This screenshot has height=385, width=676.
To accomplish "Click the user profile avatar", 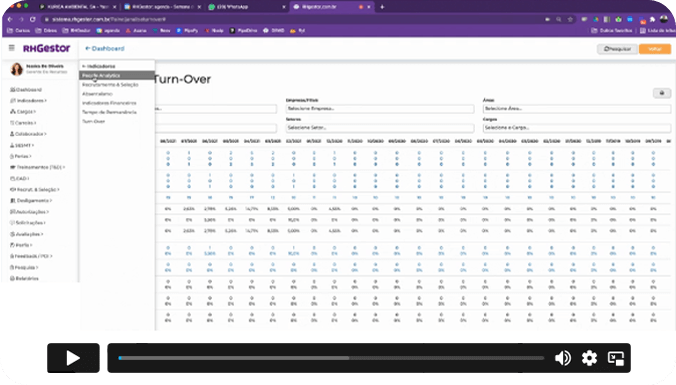I will click(16, 69).
